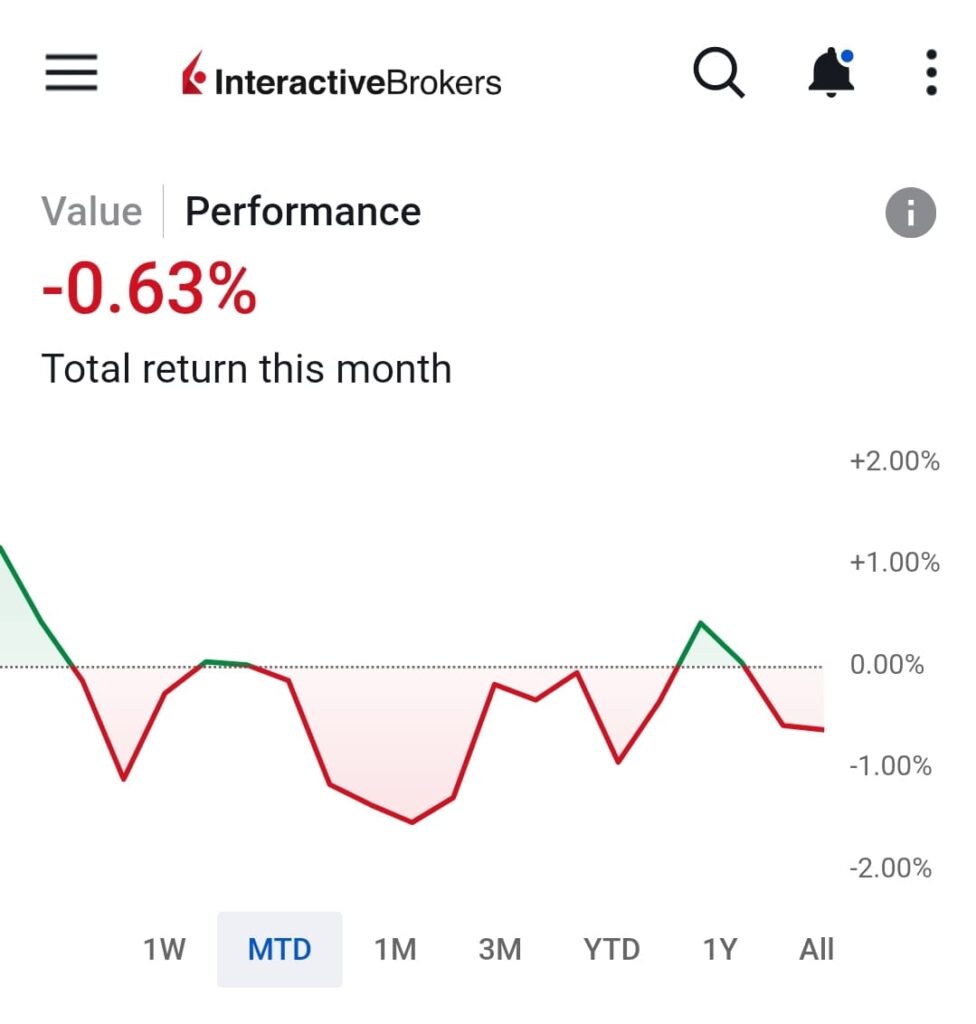Show YTD performance
976x1024 pixels.
[x=611, y=949]
